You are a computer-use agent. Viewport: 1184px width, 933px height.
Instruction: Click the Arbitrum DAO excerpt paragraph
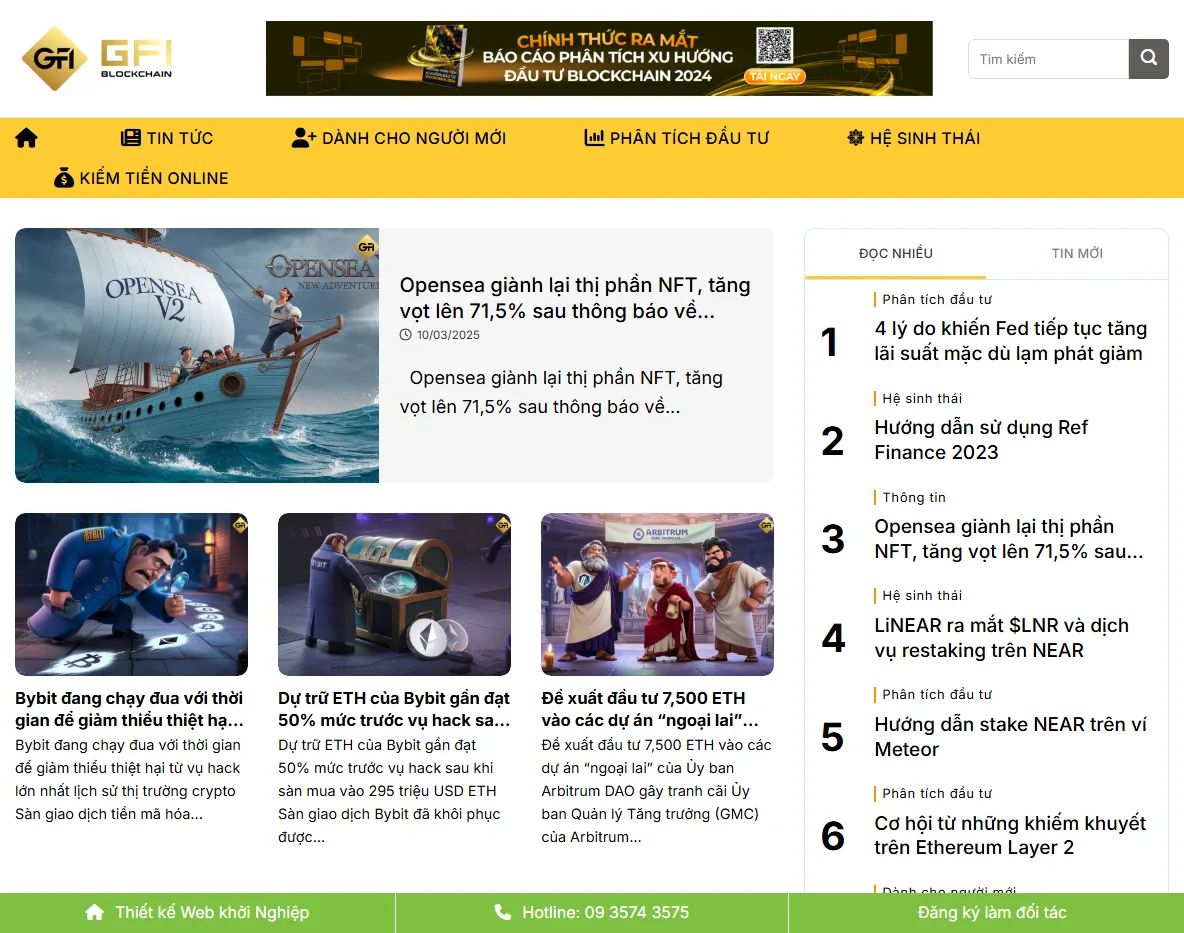click(x=656, y=791)
